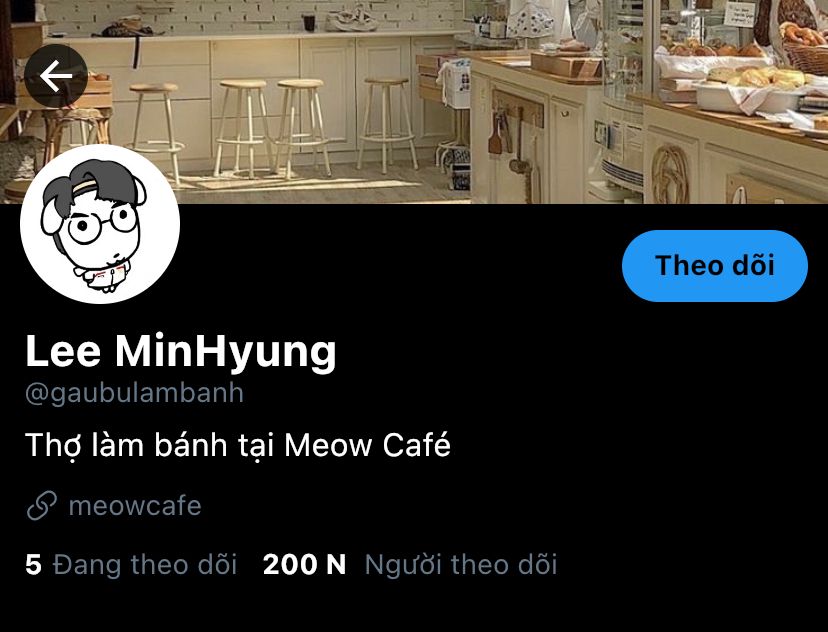Screen dimensions: 828x632
Task: Click the @gaubulambanh username handle
Action: tap(134, 393)
